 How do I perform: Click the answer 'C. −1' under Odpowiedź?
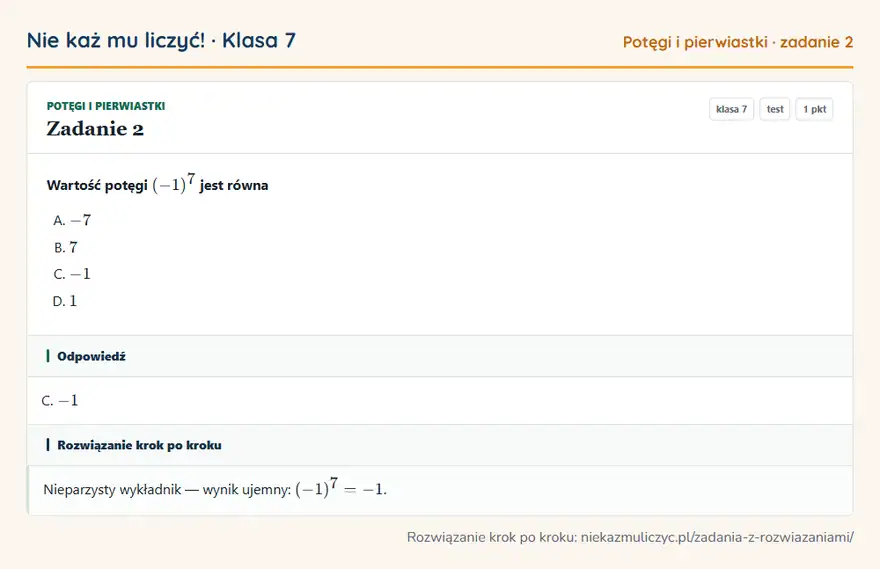coord(59,400)
